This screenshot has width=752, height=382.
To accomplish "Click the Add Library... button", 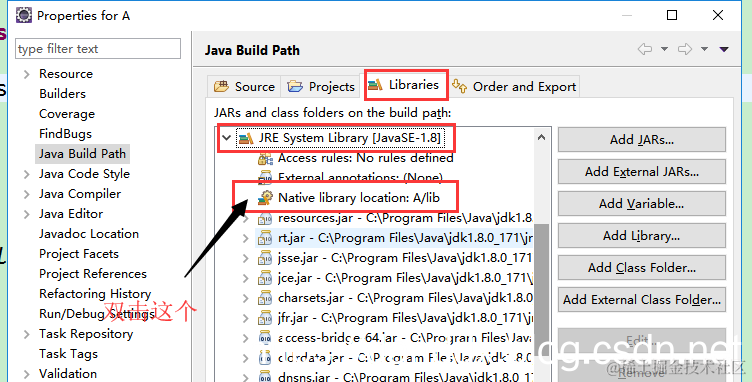I will pos(642,236).
